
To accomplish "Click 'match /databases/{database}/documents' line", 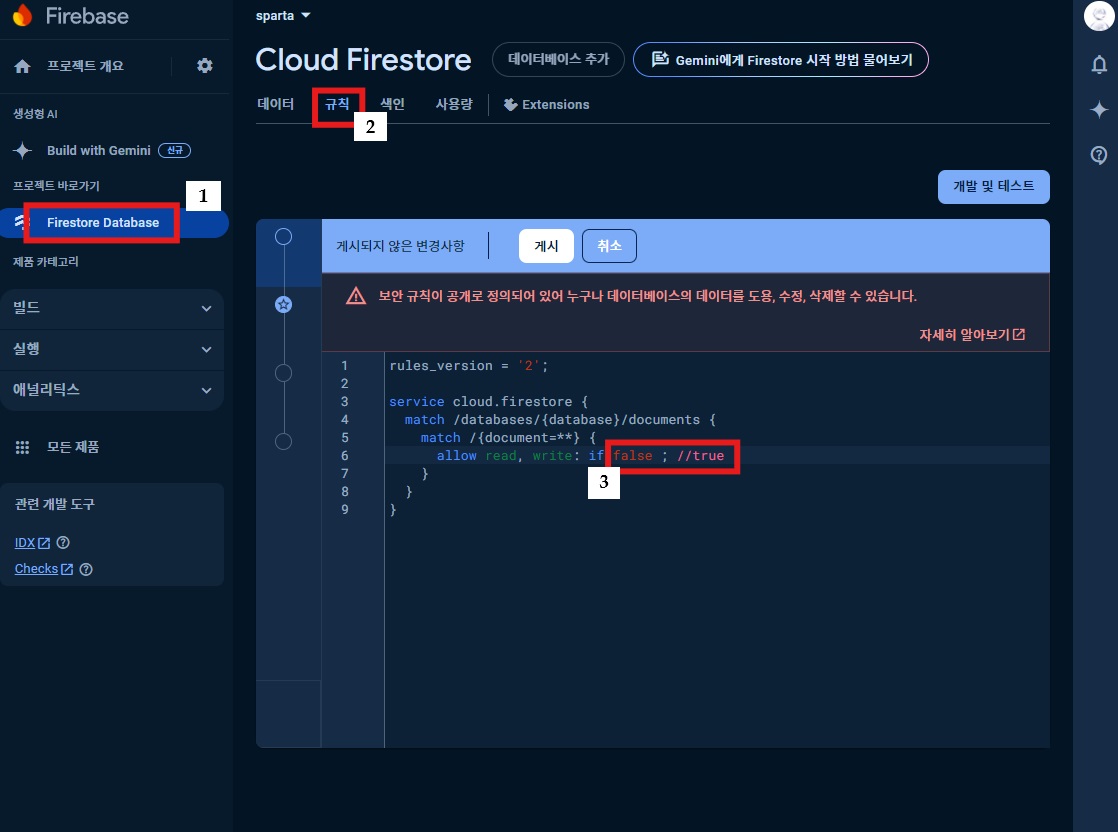I will [x=560, y=420].
